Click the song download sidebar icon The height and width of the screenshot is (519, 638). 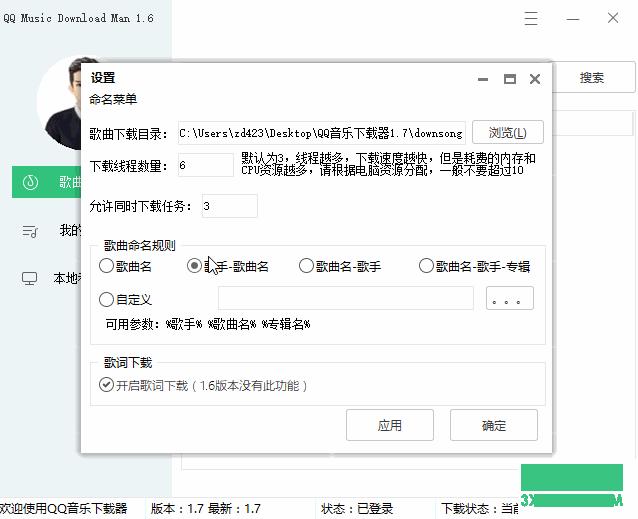[31, 182]
